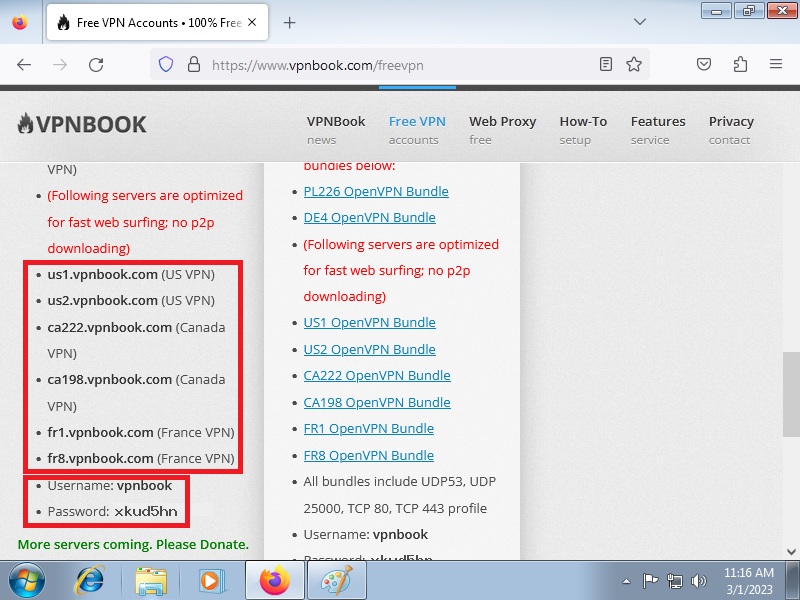The image size is (800, 600).
Task: Open Firefox application hamburger menu
Action: 776,64
